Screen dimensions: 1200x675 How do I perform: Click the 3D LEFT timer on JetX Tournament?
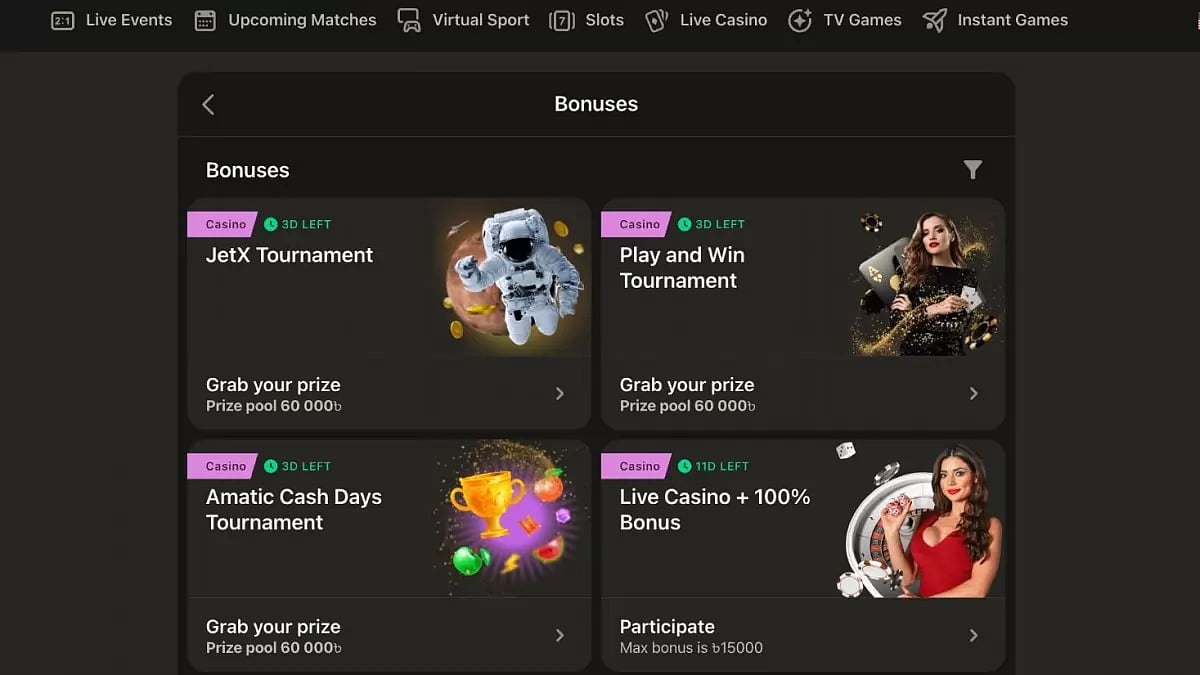point(297,224)
